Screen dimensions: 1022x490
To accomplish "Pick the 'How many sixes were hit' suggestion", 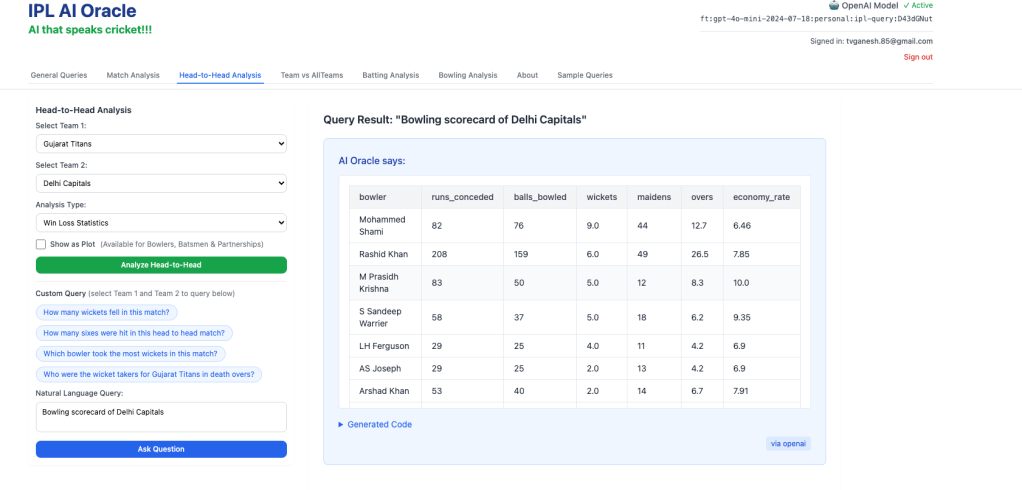I will pos(135,333).
